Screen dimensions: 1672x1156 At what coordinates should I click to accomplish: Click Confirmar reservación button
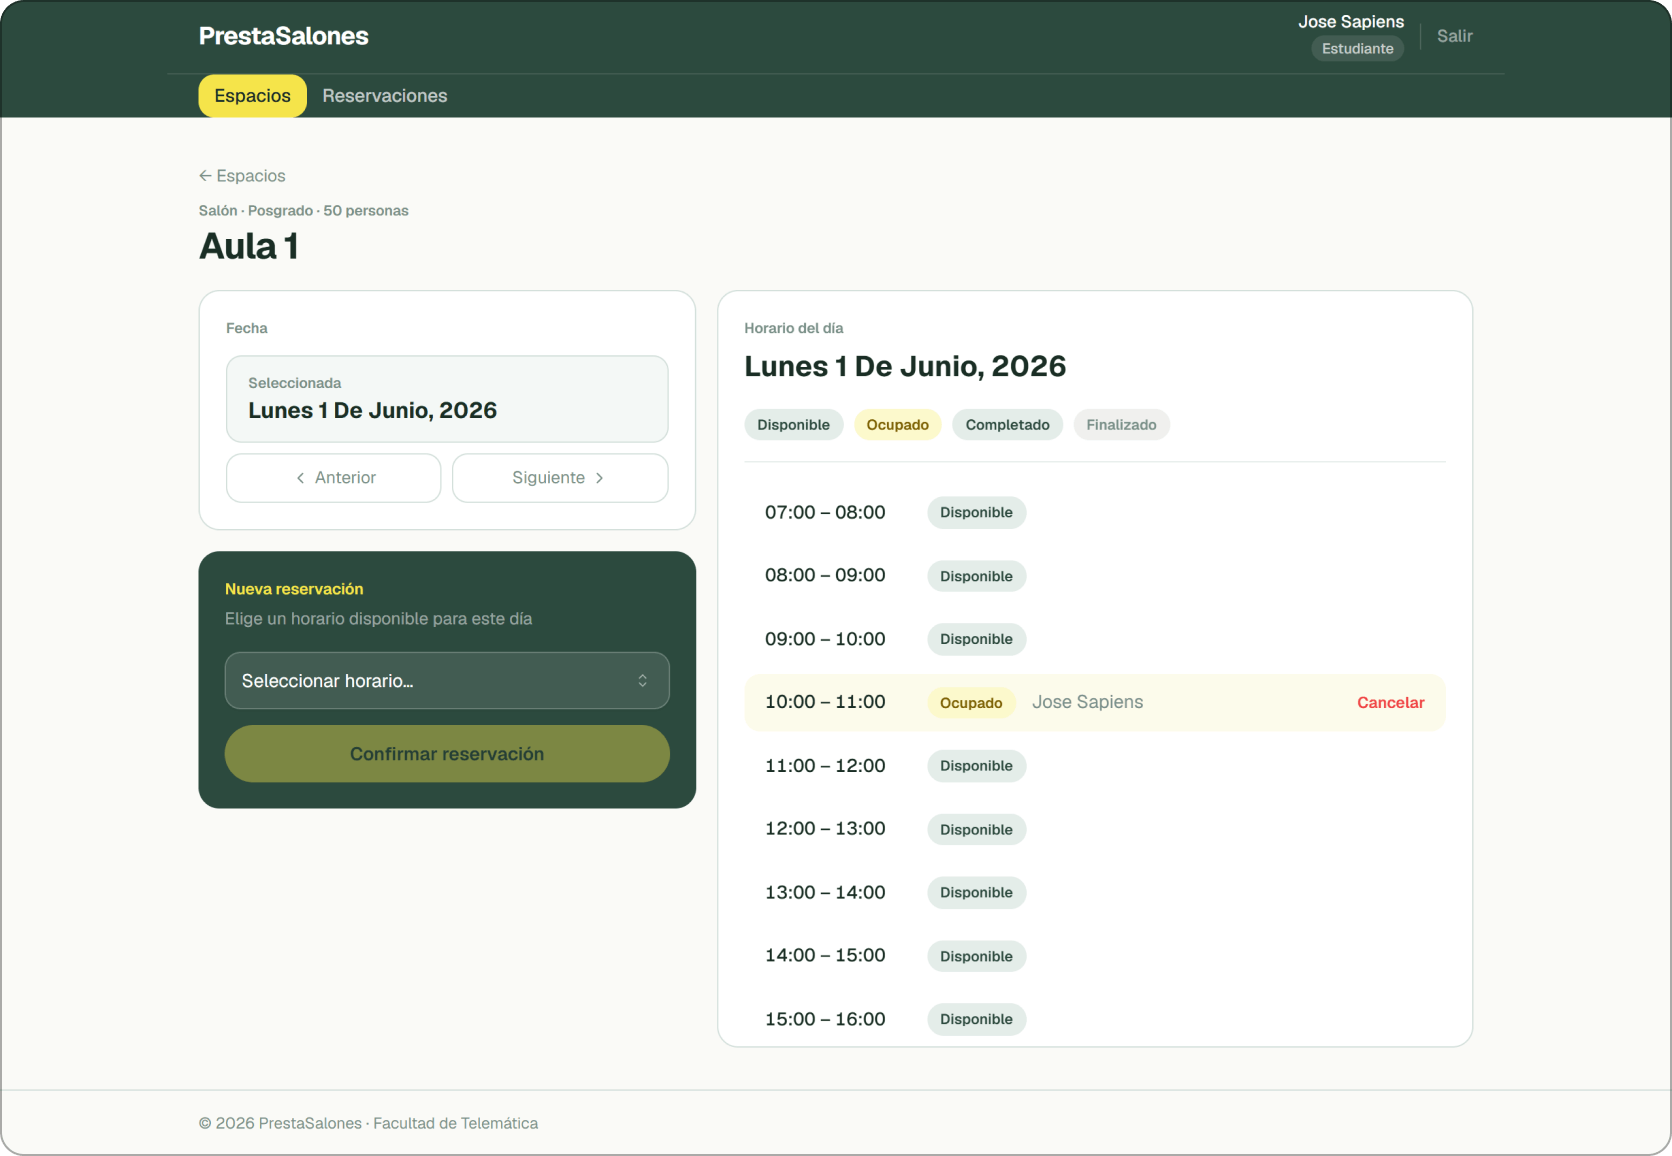(x=447, y=754)
